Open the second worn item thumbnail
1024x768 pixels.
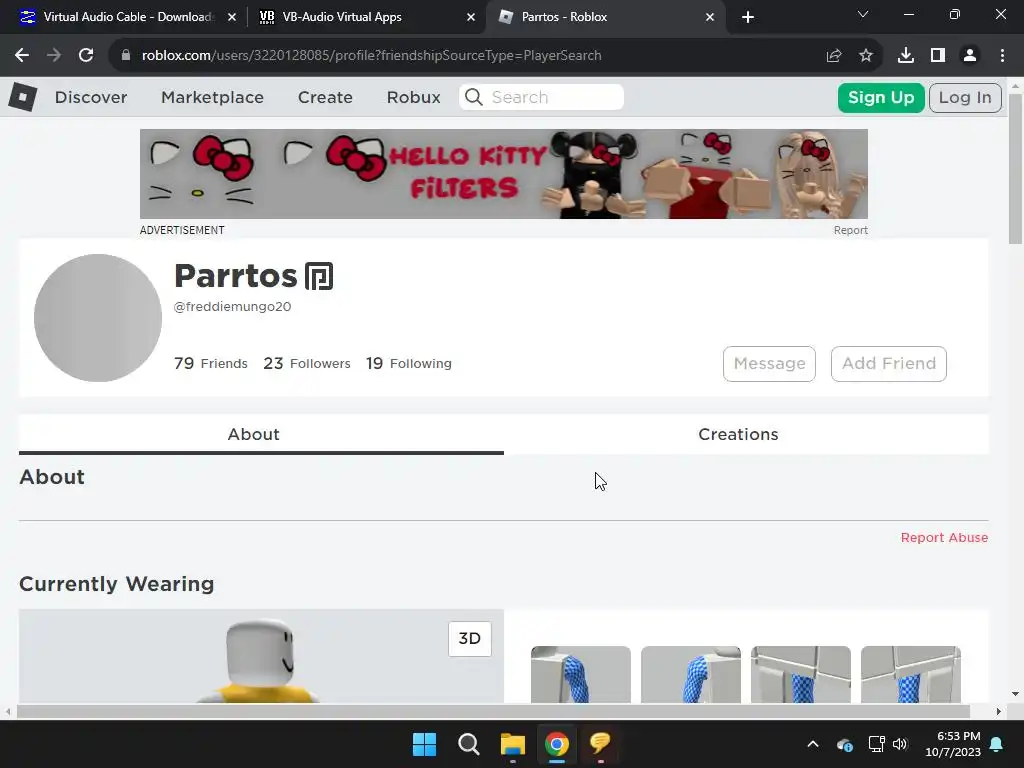click(x=691, y=675)
